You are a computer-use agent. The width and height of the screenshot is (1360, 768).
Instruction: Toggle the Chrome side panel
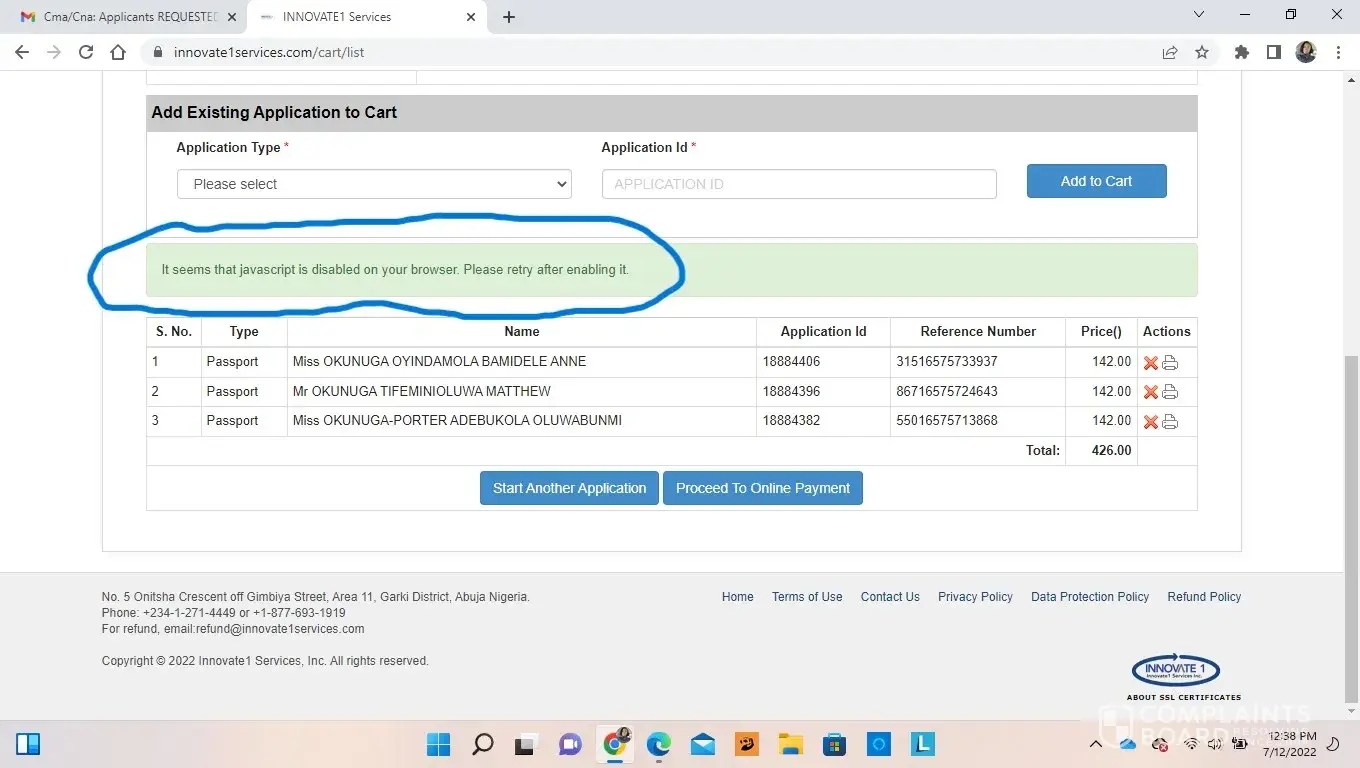pyautogui.click(x=1274, y=52)
